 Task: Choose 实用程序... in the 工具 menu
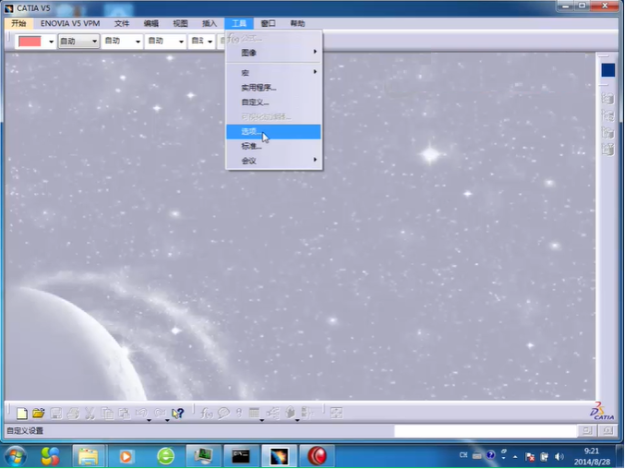[273, 88]
